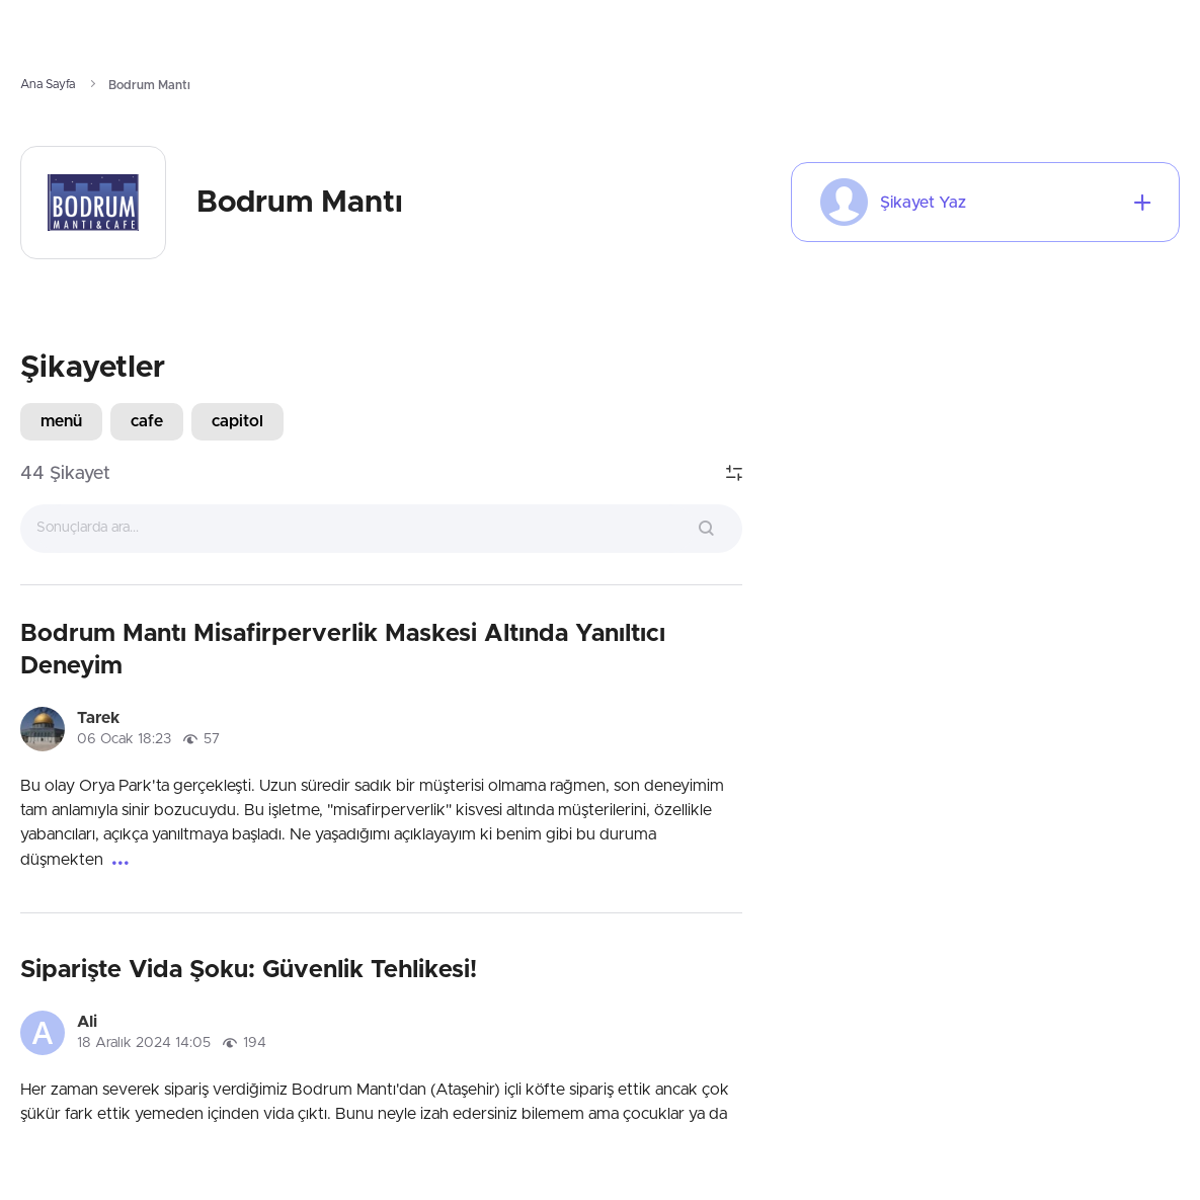
Task: Click the view count eye icon next to 194
Action: (230, 1043)
